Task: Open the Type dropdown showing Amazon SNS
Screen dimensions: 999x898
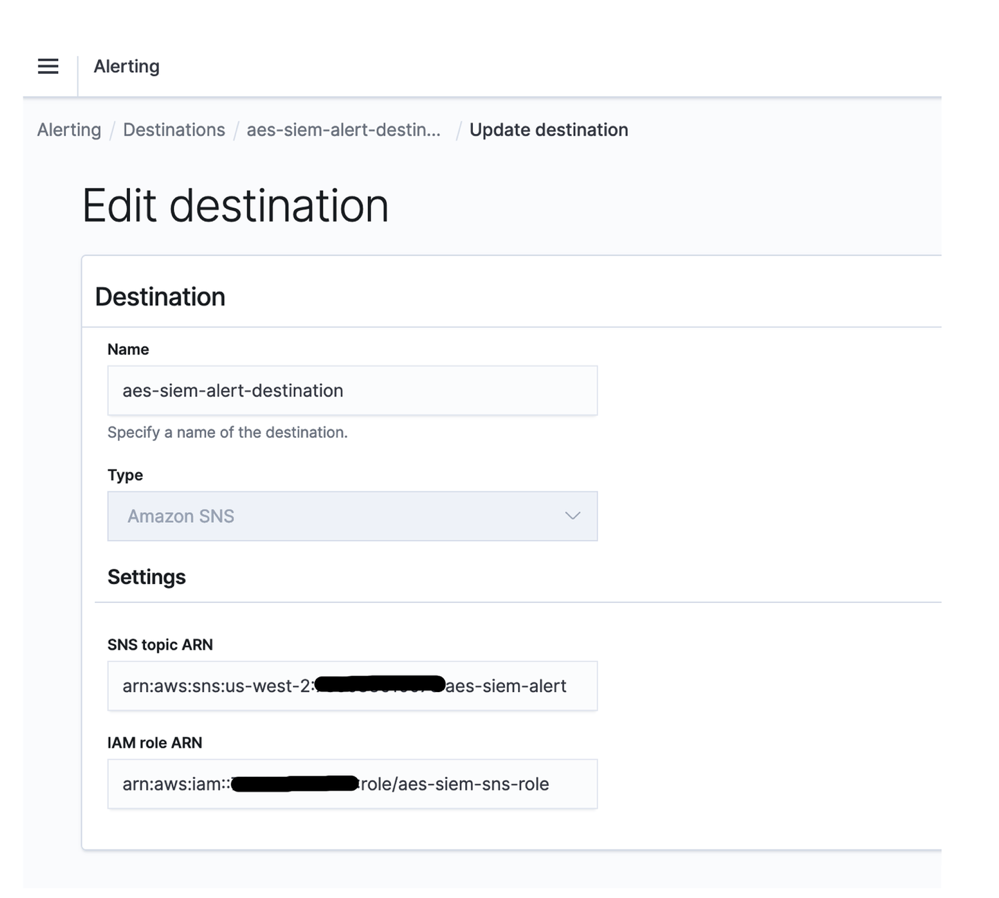Action: tap(352, 516)
